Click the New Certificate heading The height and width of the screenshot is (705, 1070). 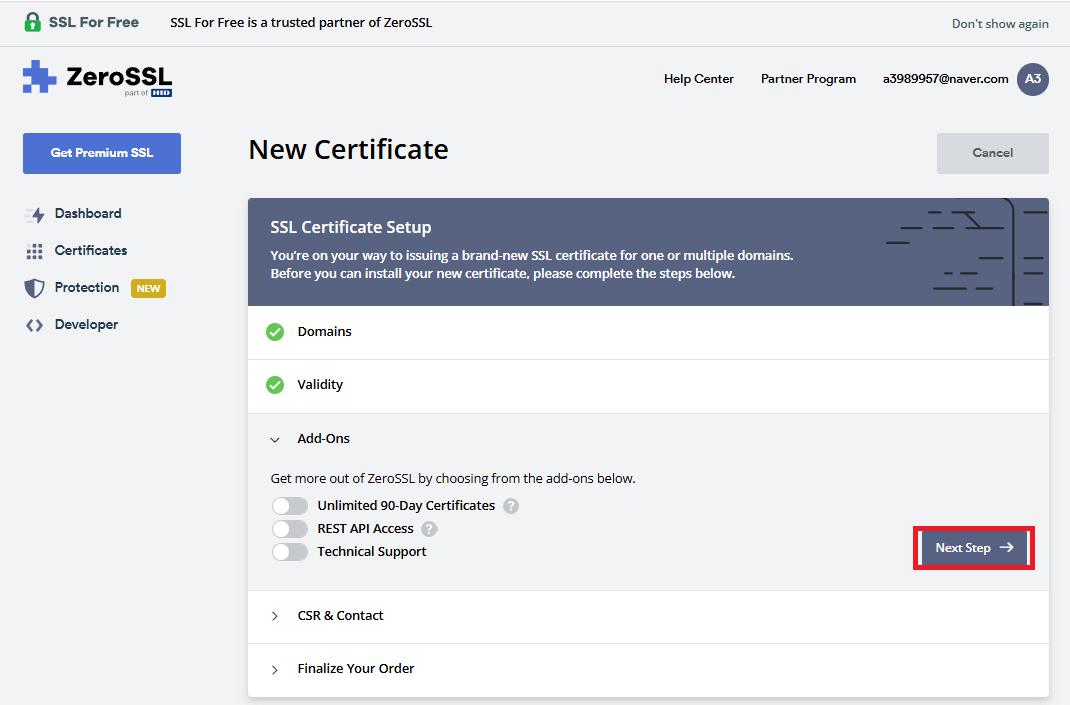click(349, 149)
